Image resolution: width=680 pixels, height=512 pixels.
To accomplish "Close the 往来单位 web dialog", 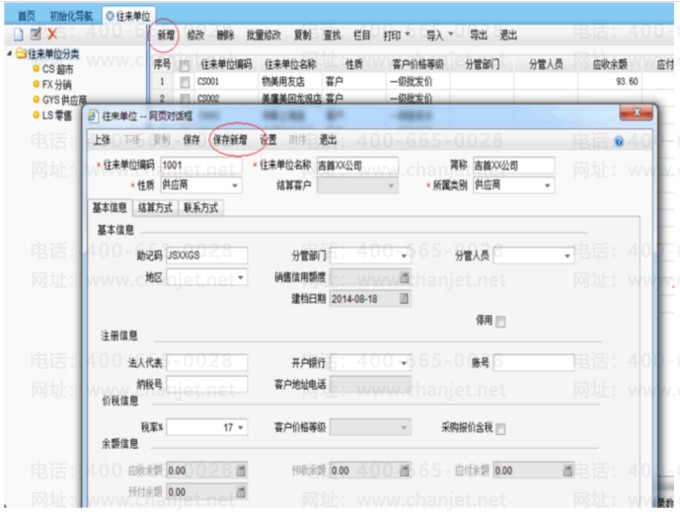I will 636,113.
